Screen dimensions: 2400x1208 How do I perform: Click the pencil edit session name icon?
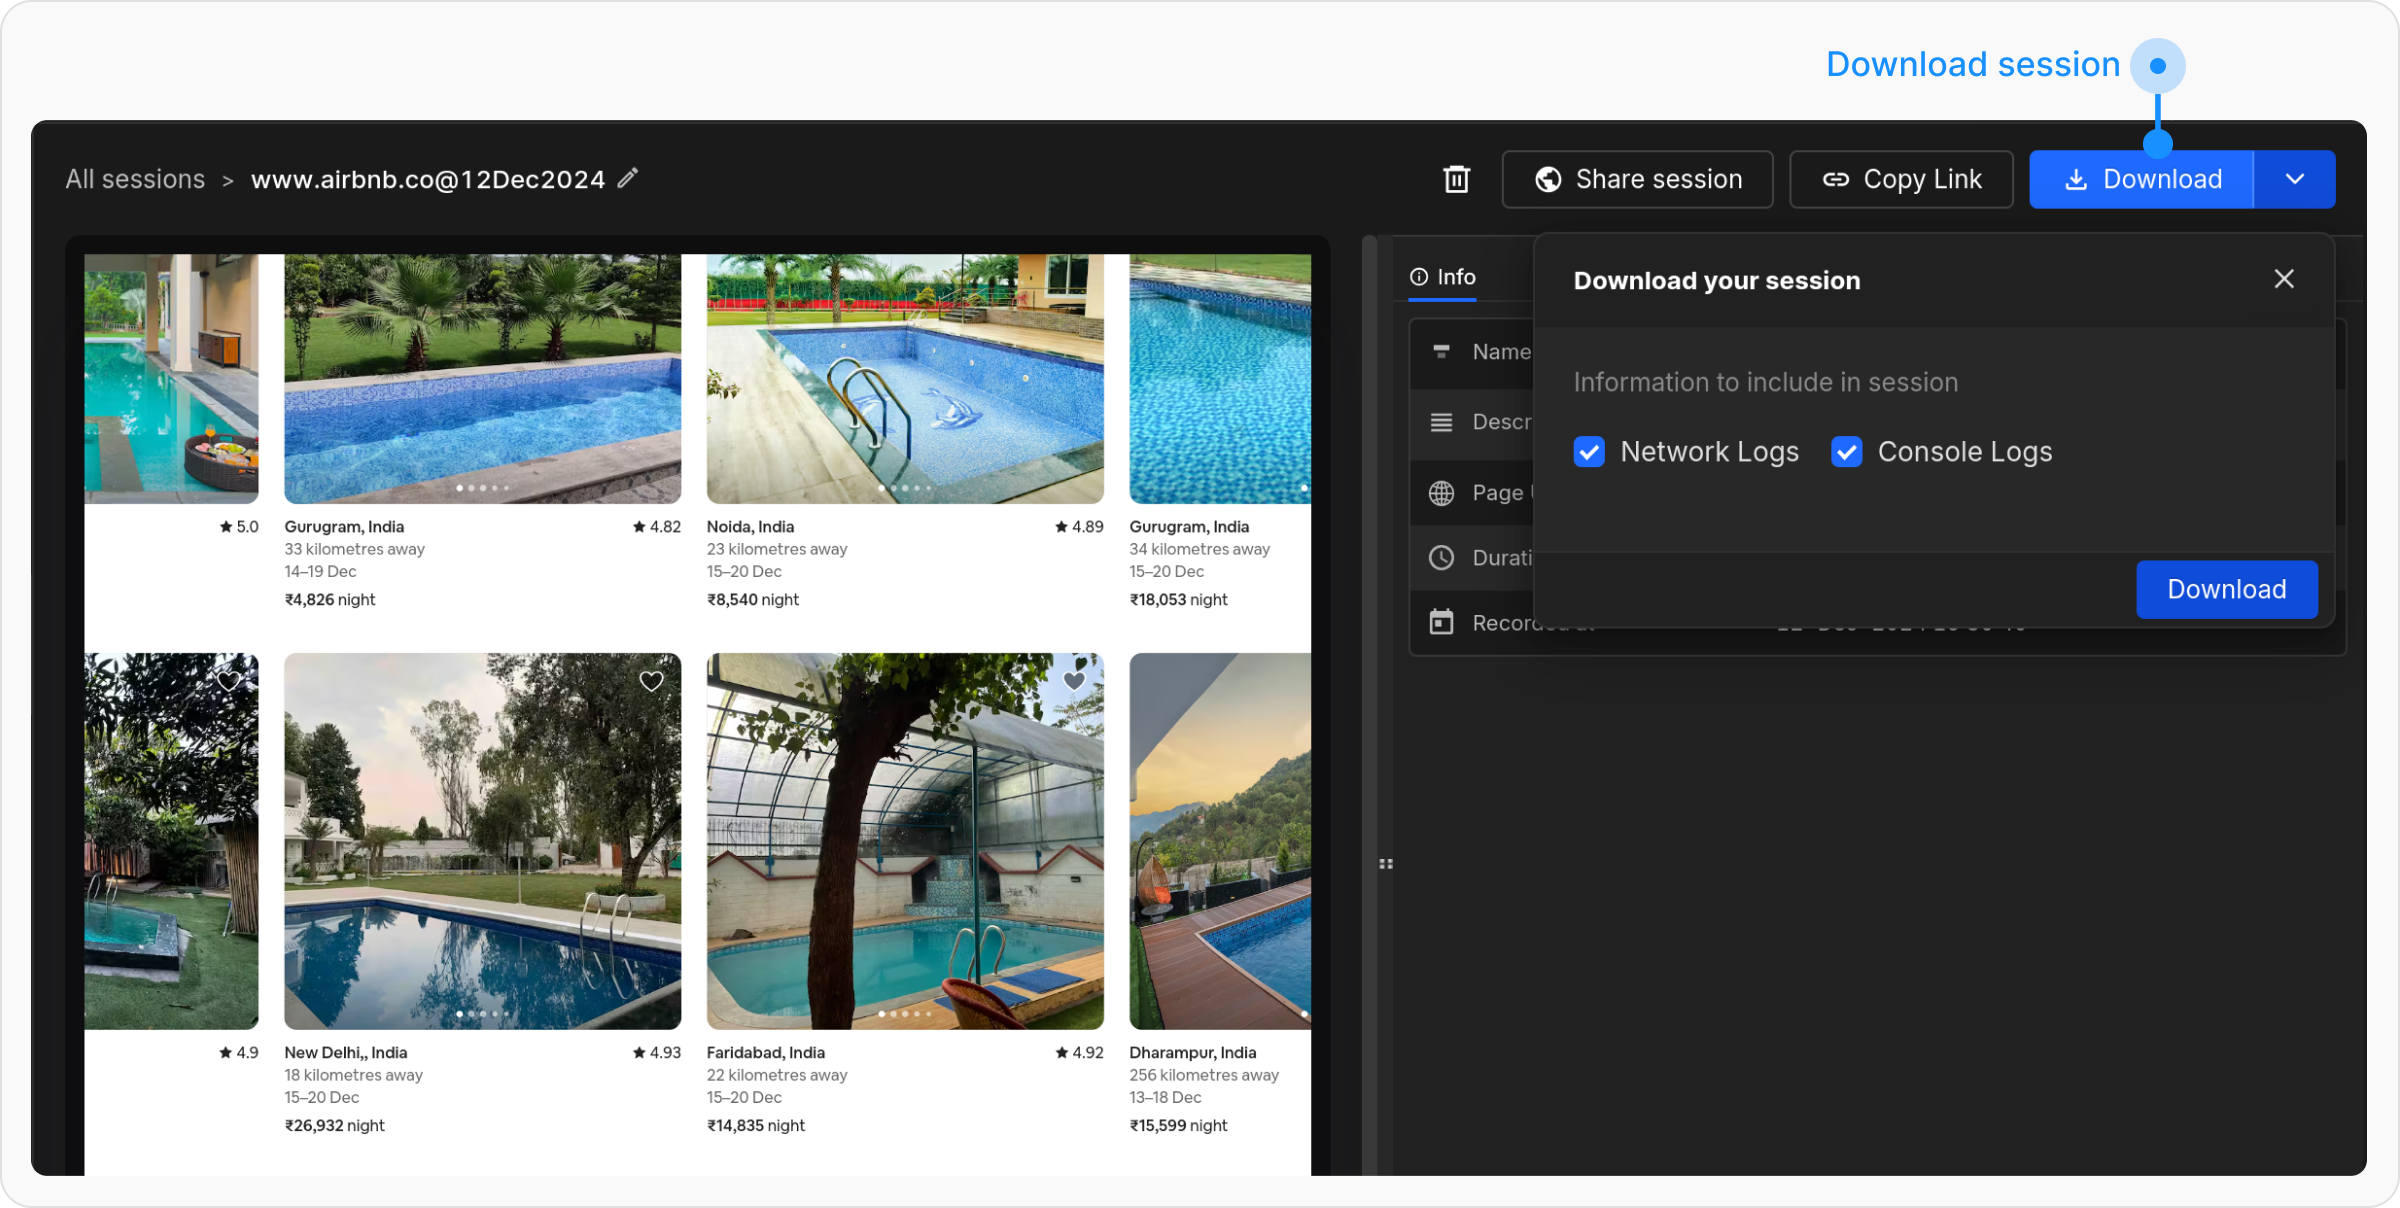[628, 179]
